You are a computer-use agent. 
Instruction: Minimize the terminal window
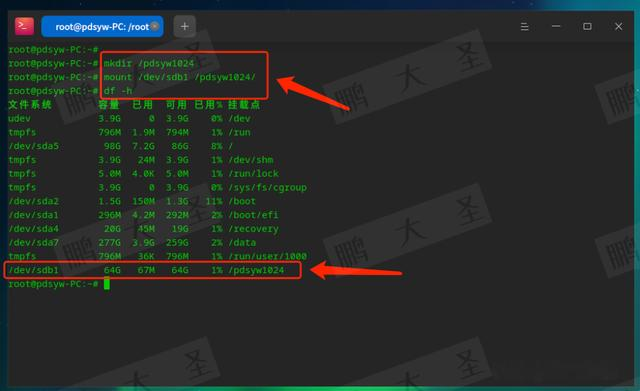(x=556, y=27)
